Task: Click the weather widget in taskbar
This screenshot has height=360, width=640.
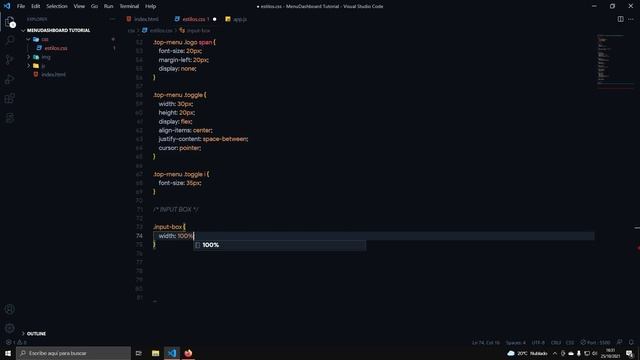Action: pos(527,353)
